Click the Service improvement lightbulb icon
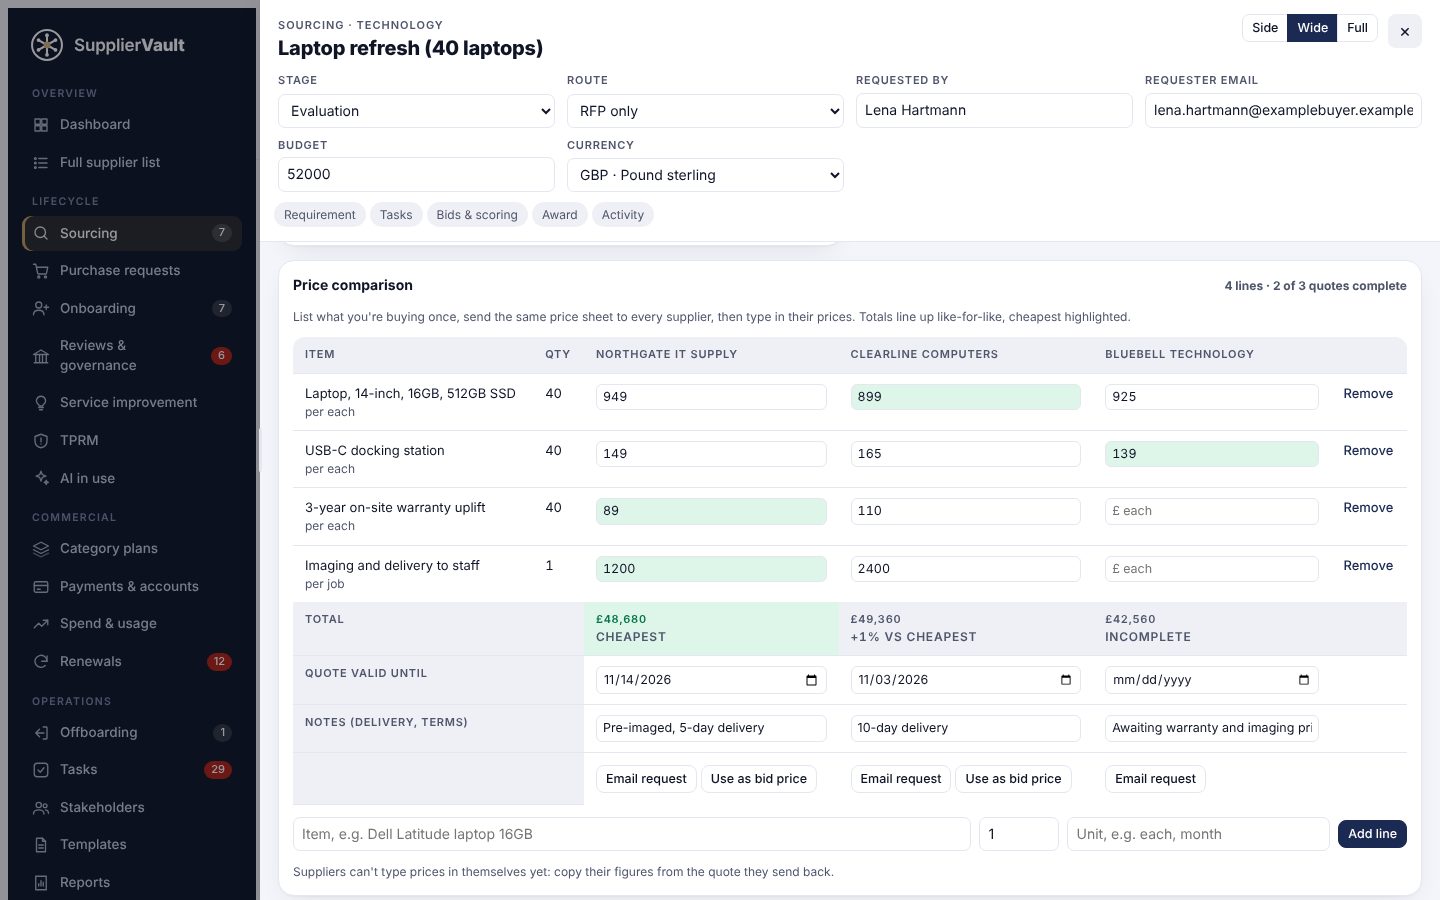Image resolution: width=1440 pixels, height=900 pixels. point(41,403)
